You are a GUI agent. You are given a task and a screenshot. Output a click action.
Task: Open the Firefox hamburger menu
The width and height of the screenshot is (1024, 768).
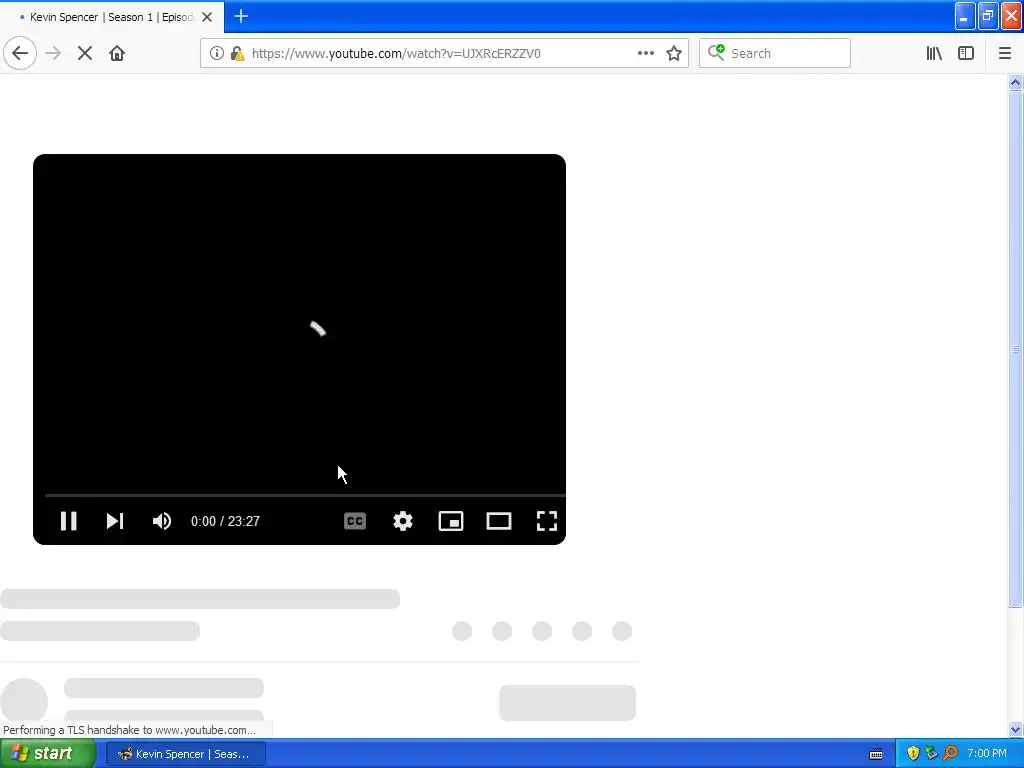click(1005, 54)
